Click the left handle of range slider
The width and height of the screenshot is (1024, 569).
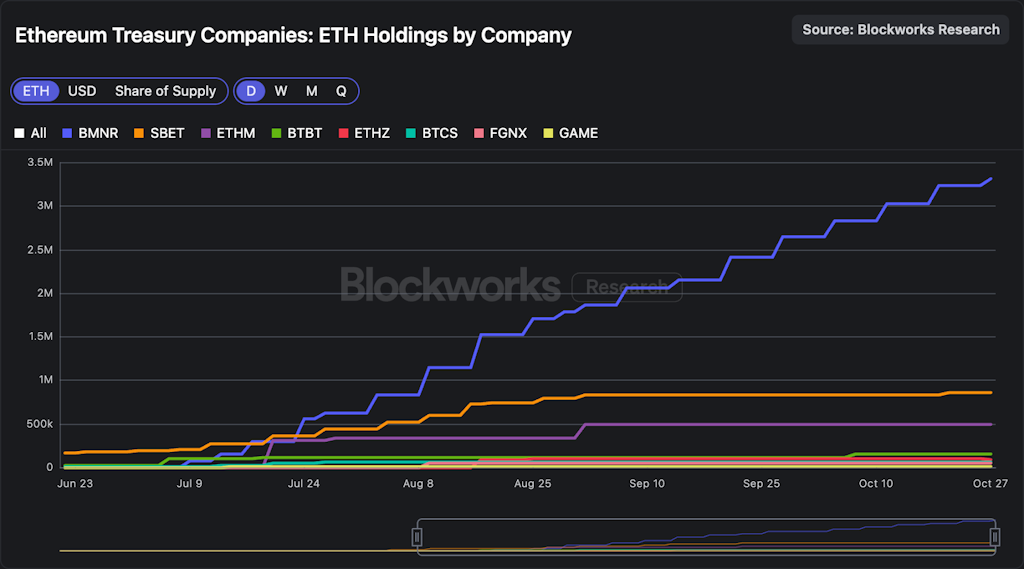(418, 537)
